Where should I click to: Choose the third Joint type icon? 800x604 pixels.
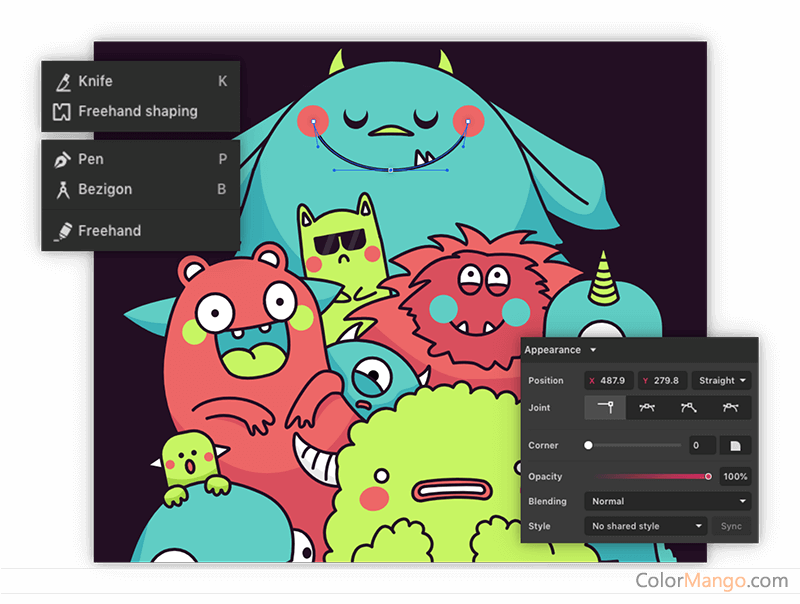click(x=689, y=408)
